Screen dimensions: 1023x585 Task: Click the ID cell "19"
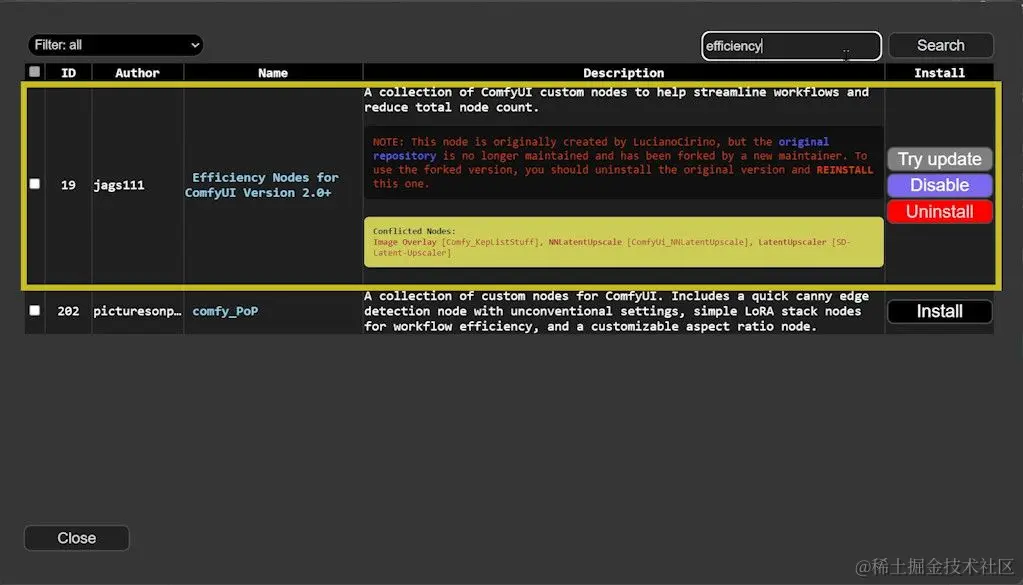coord(69,185)
